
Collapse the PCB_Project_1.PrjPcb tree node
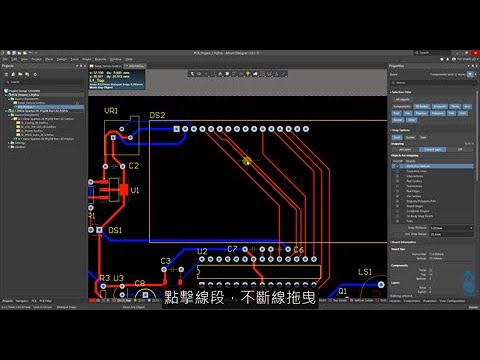[6, 95]
